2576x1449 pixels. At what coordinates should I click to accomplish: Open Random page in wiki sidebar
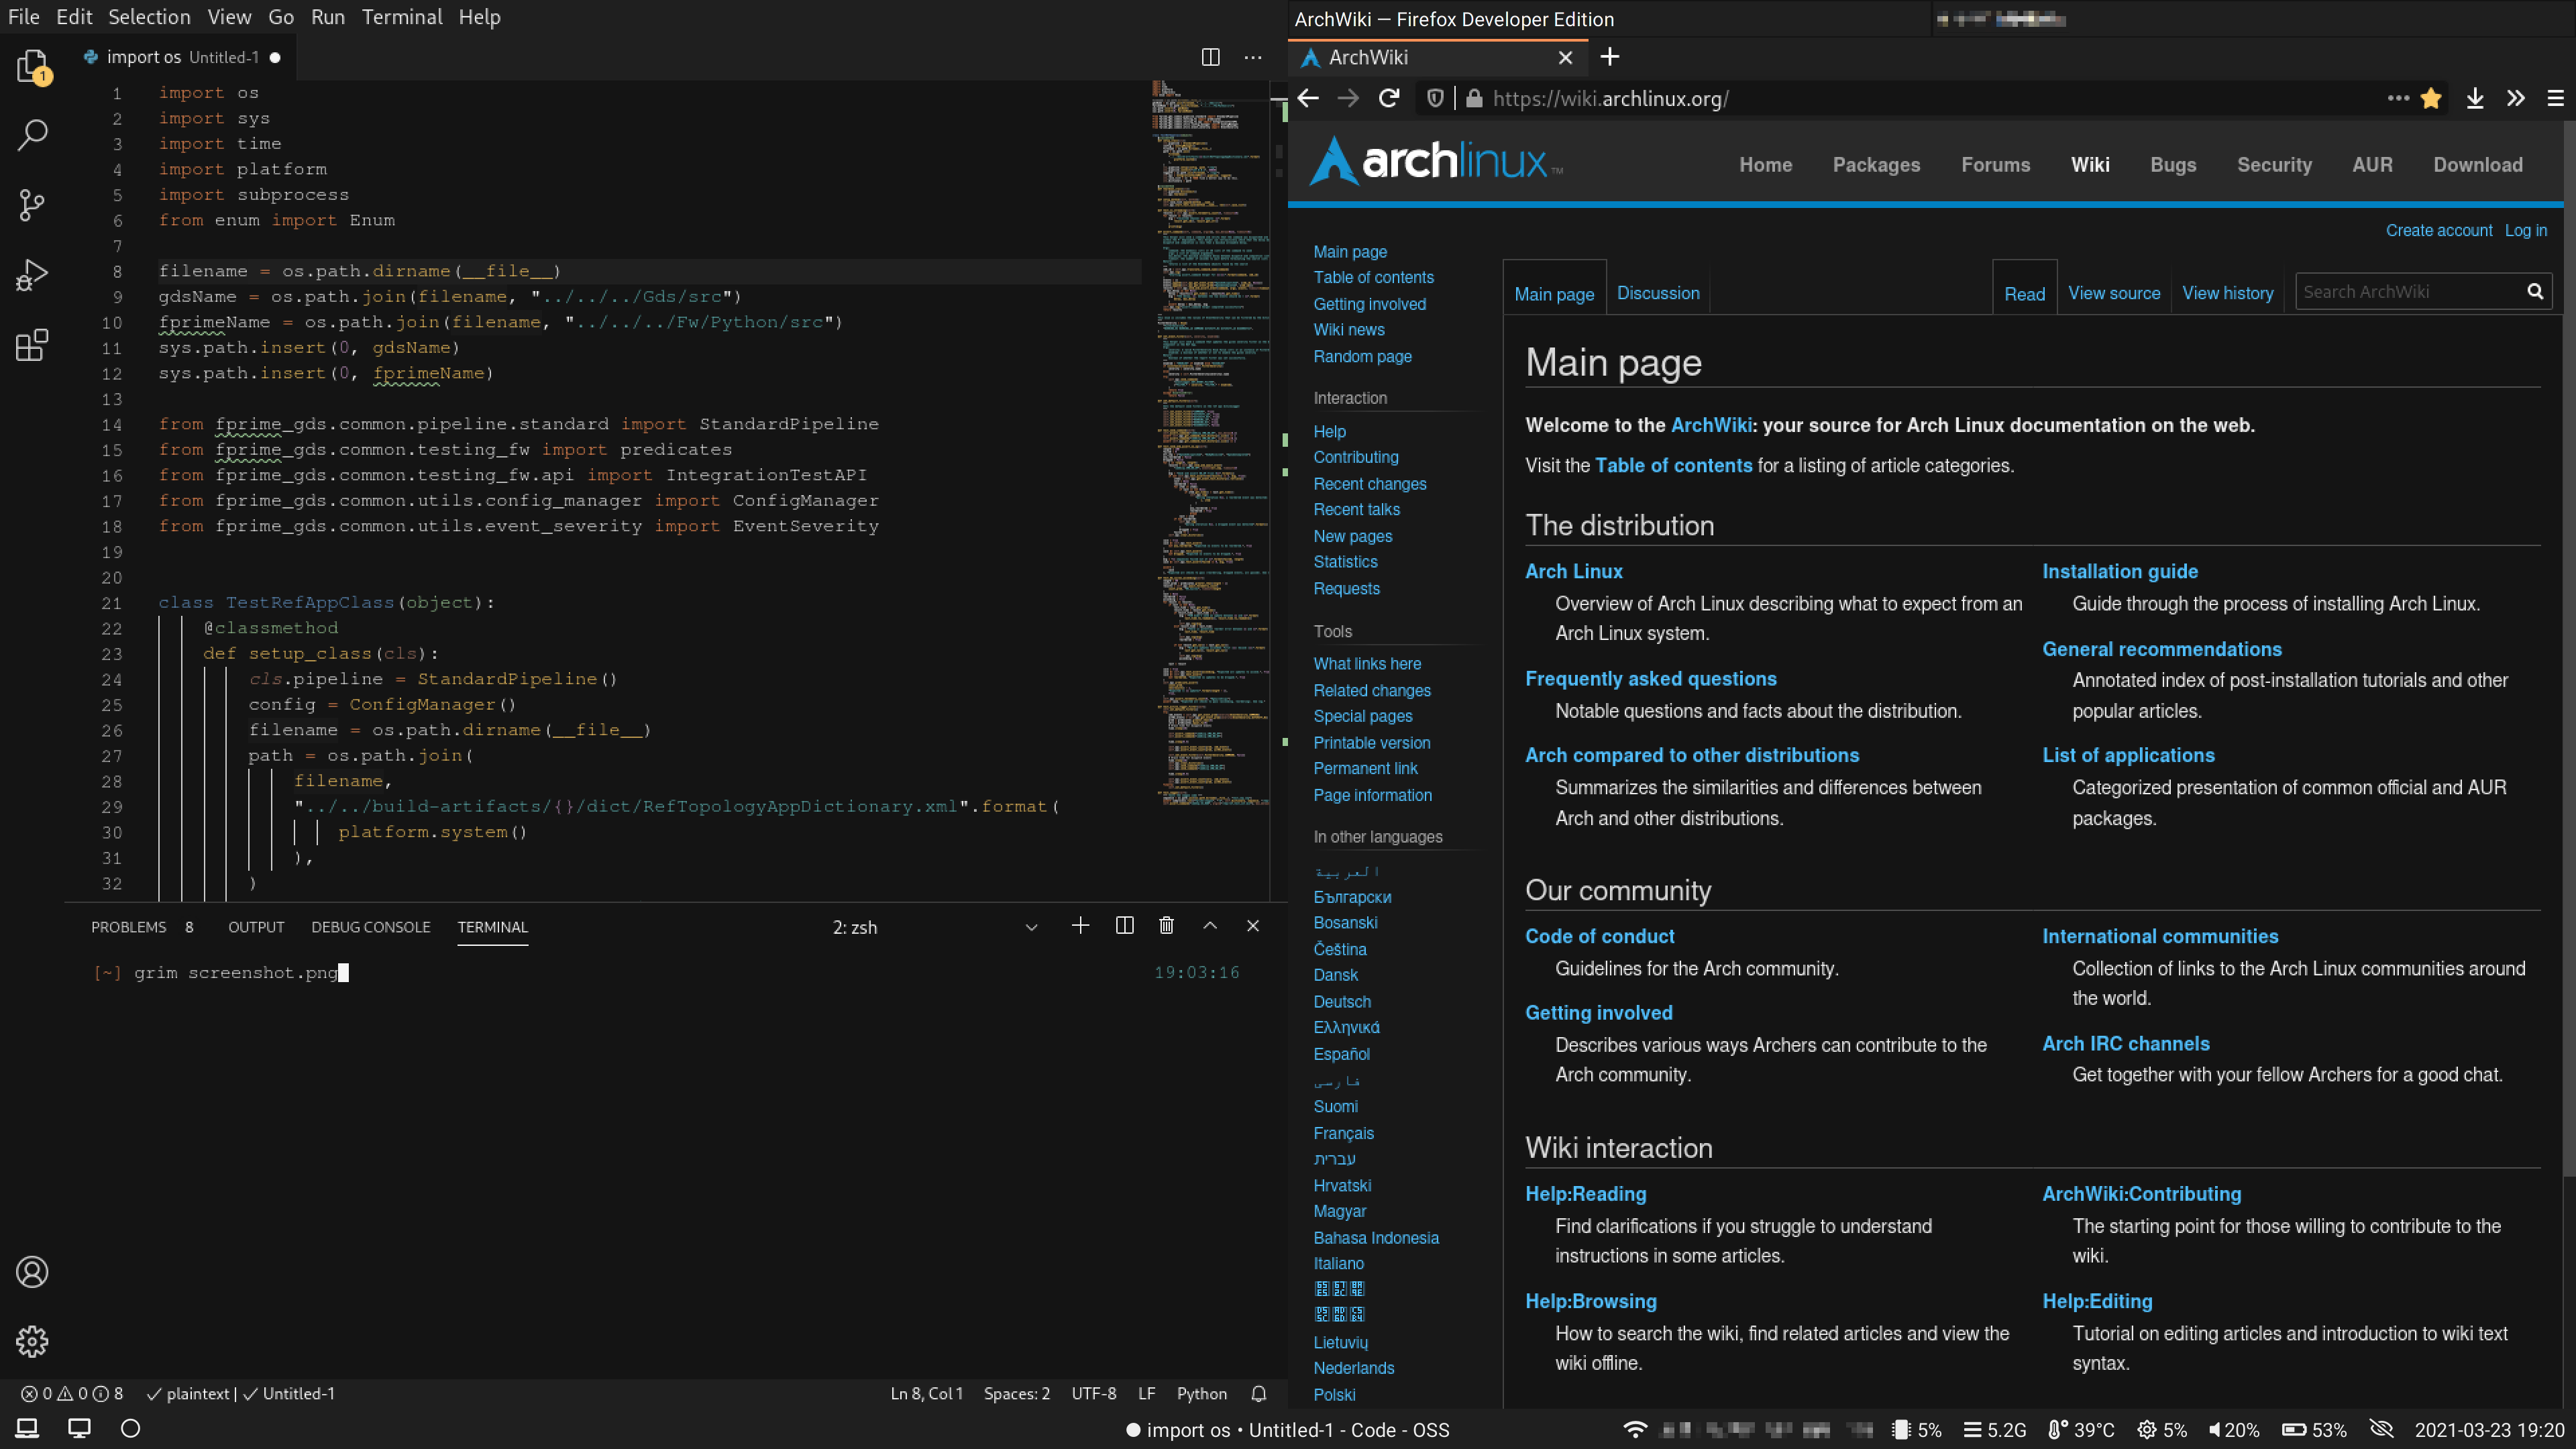[1362, 356]
